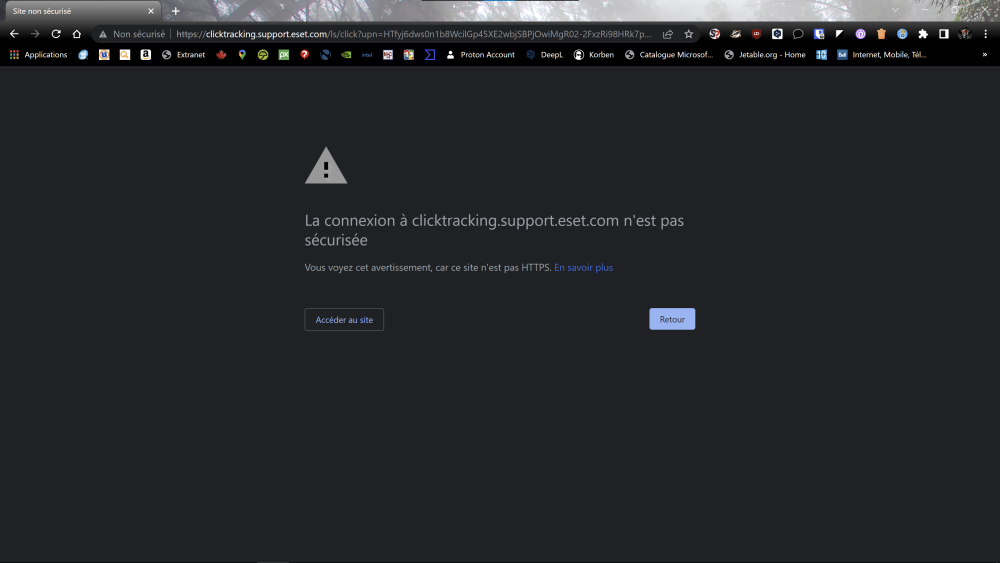Open the Google Maps pin bookmark
This screenshot has width=1000, height=563.
pyautogui.click(x=242, y=55)
